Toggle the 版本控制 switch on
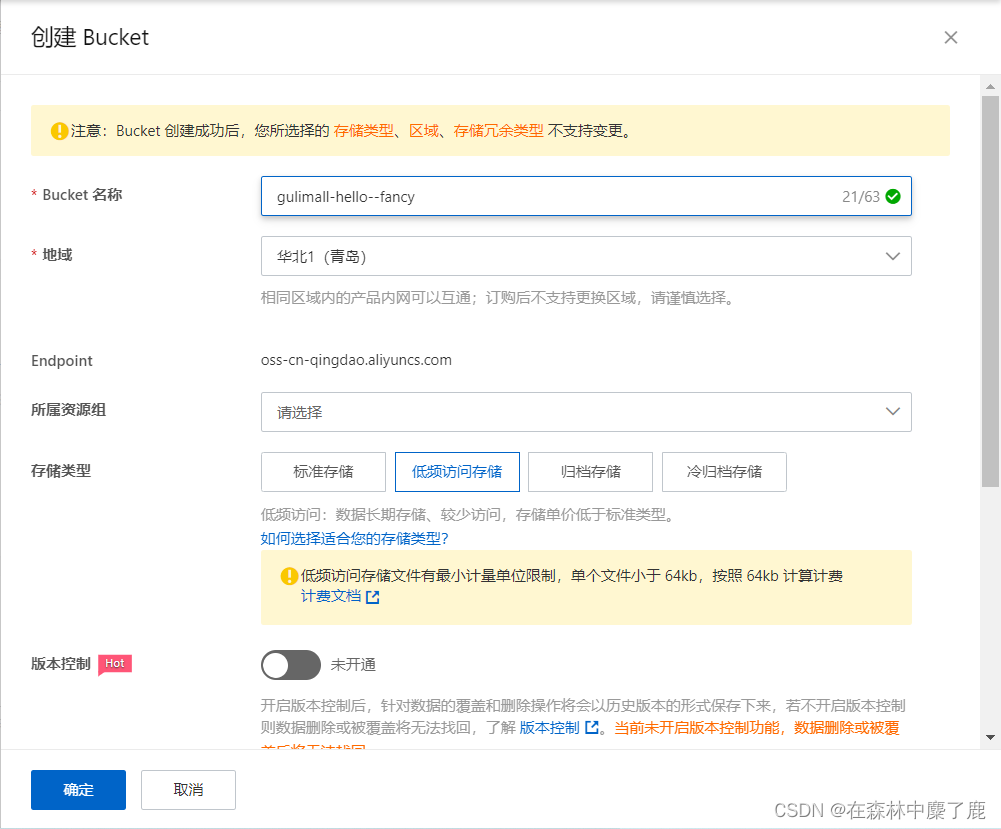The height and width of the screenshot is (829, 1001). click(x=290, y=665)
